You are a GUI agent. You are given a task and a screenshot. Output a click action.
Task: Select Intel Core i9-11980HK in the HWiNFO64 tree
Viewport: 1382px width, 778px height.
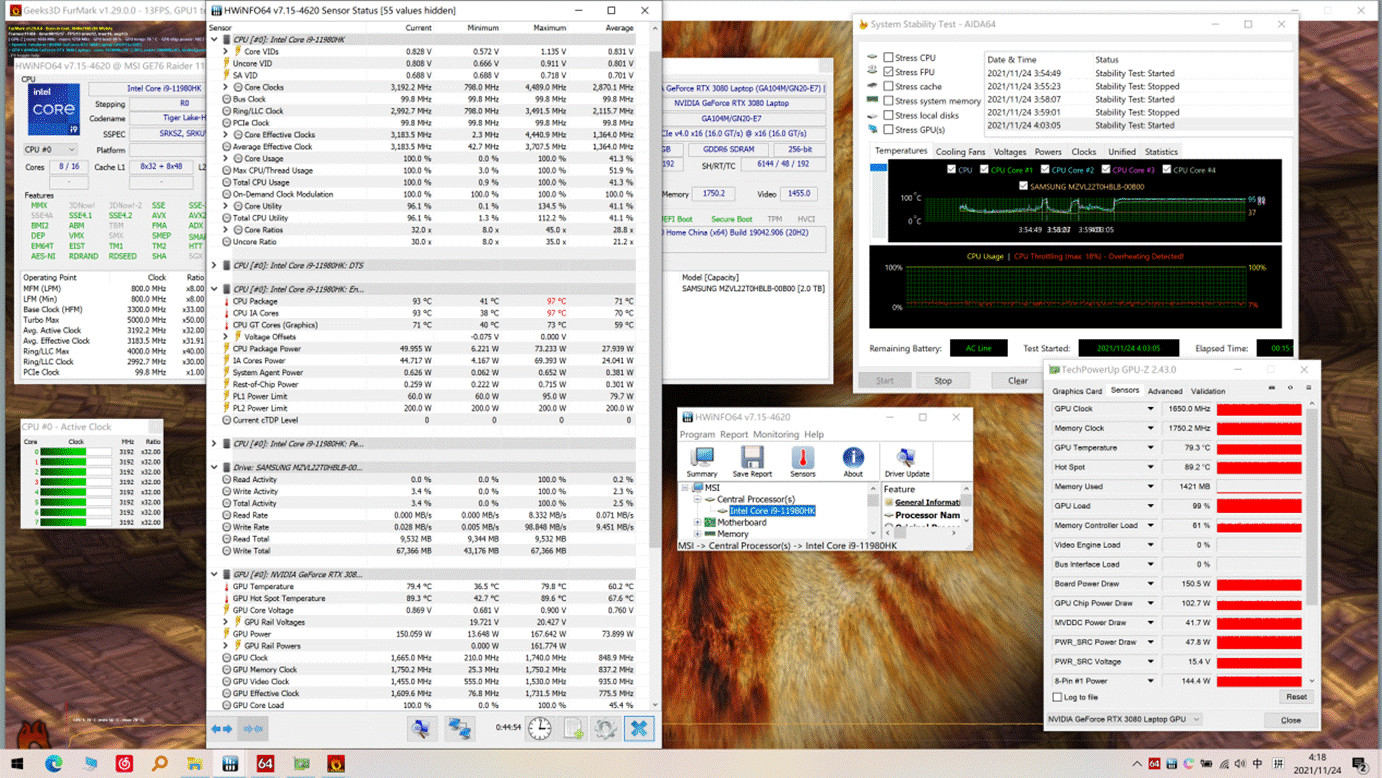[772, 511]
